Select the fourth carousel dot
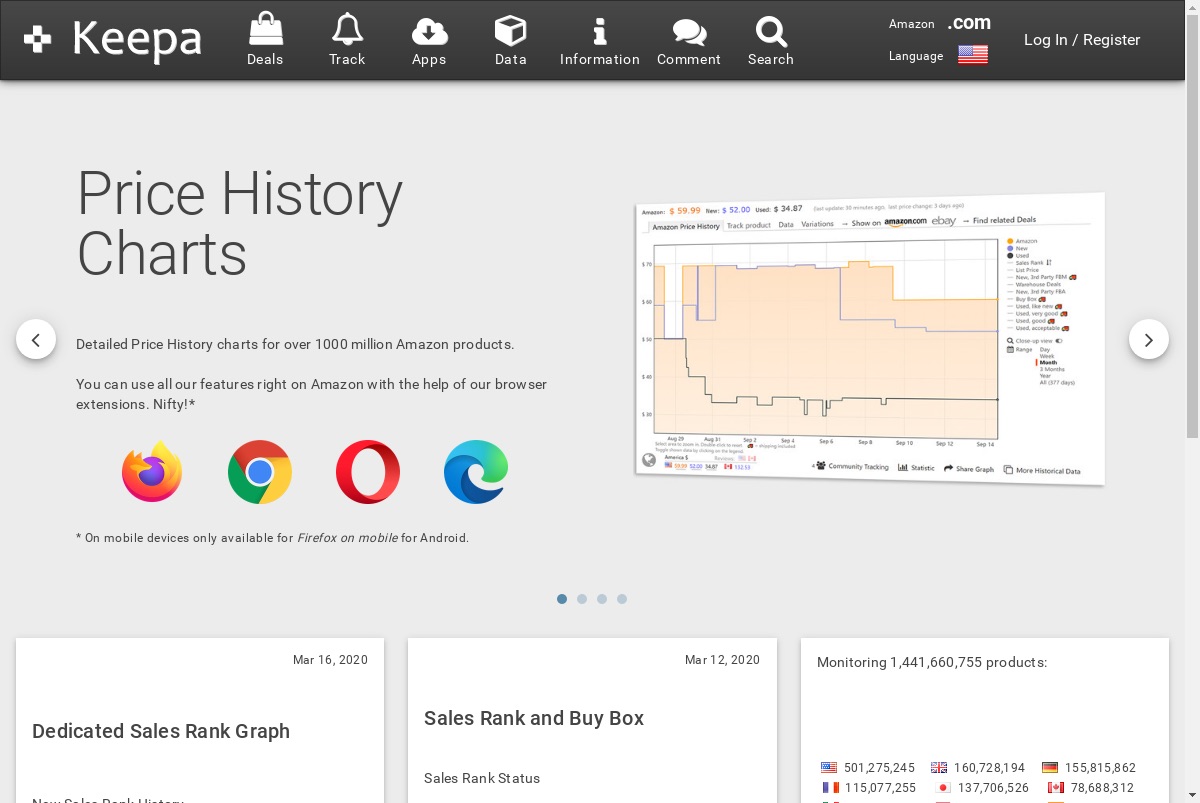Screen dimensions: 1200x803 tap(622, 599)
